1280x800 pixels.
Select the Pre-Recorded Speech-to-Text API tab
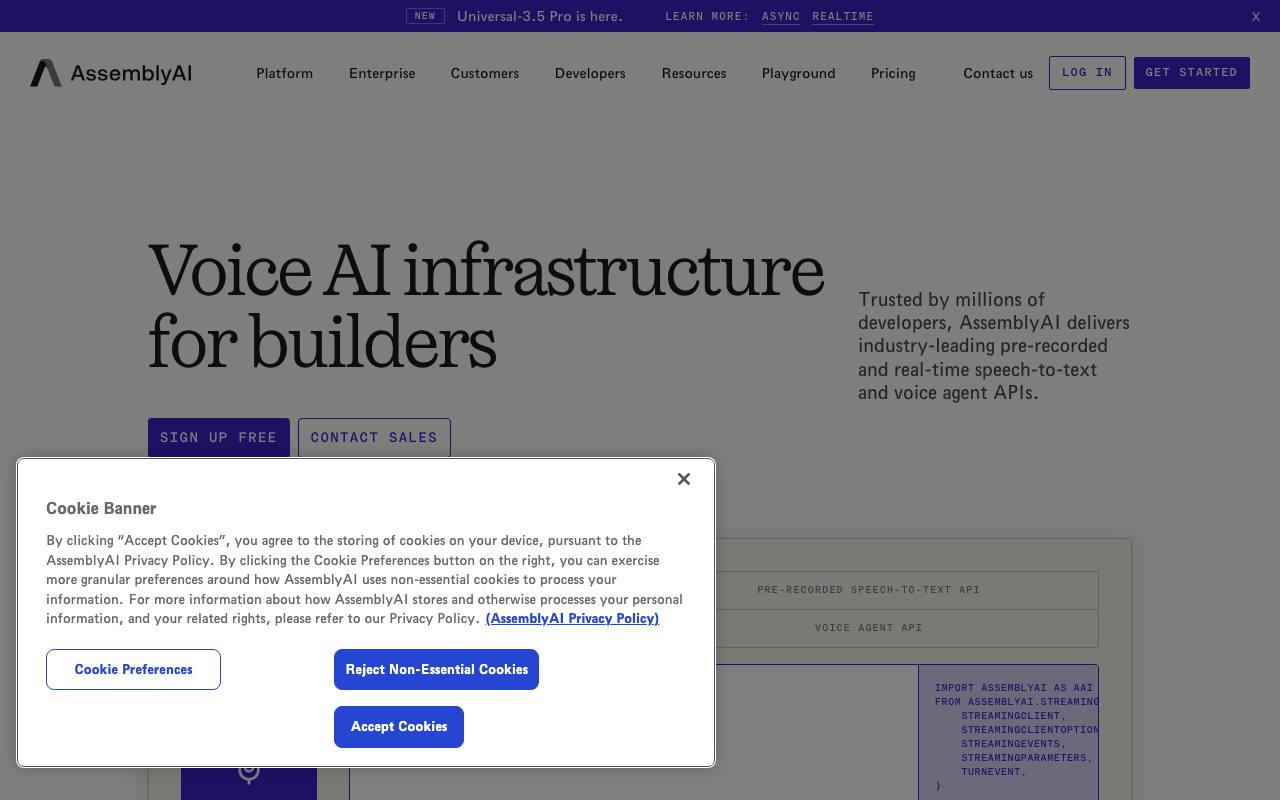point(868,590)
